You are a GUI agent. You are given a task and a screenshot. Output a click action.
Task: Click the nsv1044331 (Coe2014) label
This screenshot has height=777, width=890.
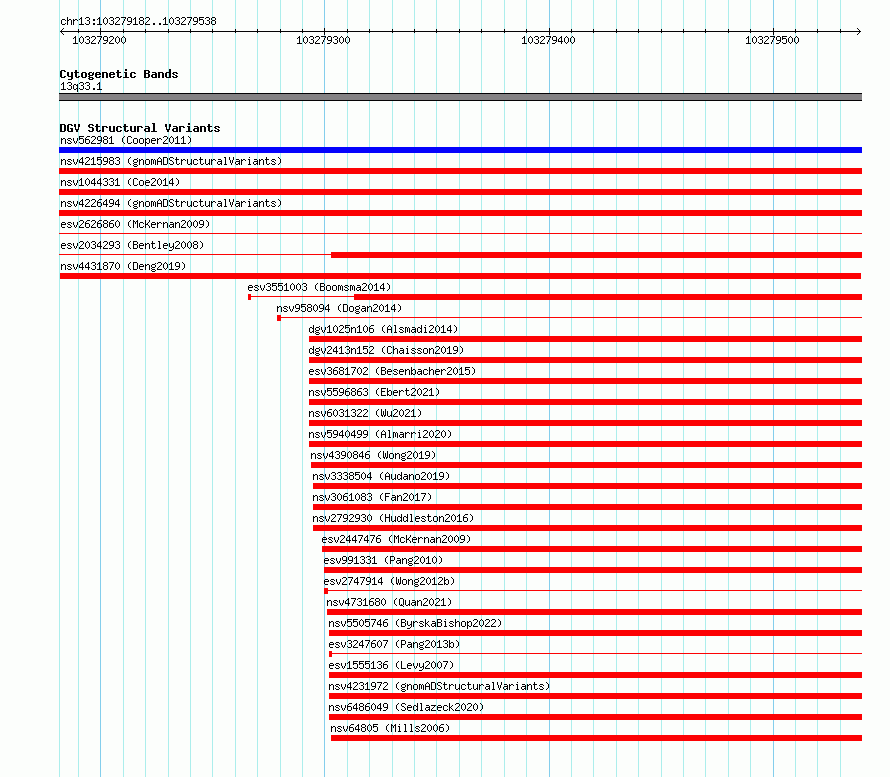pyautogui.click(x=120, y=182)
